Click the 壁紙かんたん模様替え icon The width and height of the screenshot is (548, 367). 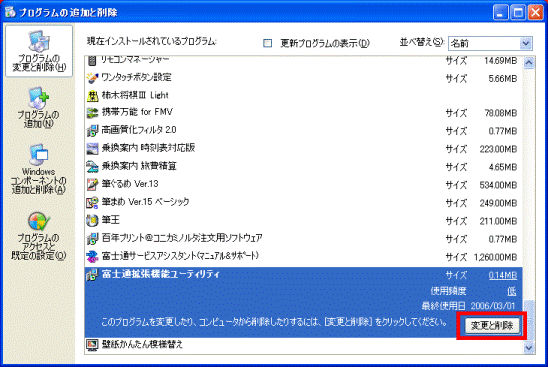point(92,345)
